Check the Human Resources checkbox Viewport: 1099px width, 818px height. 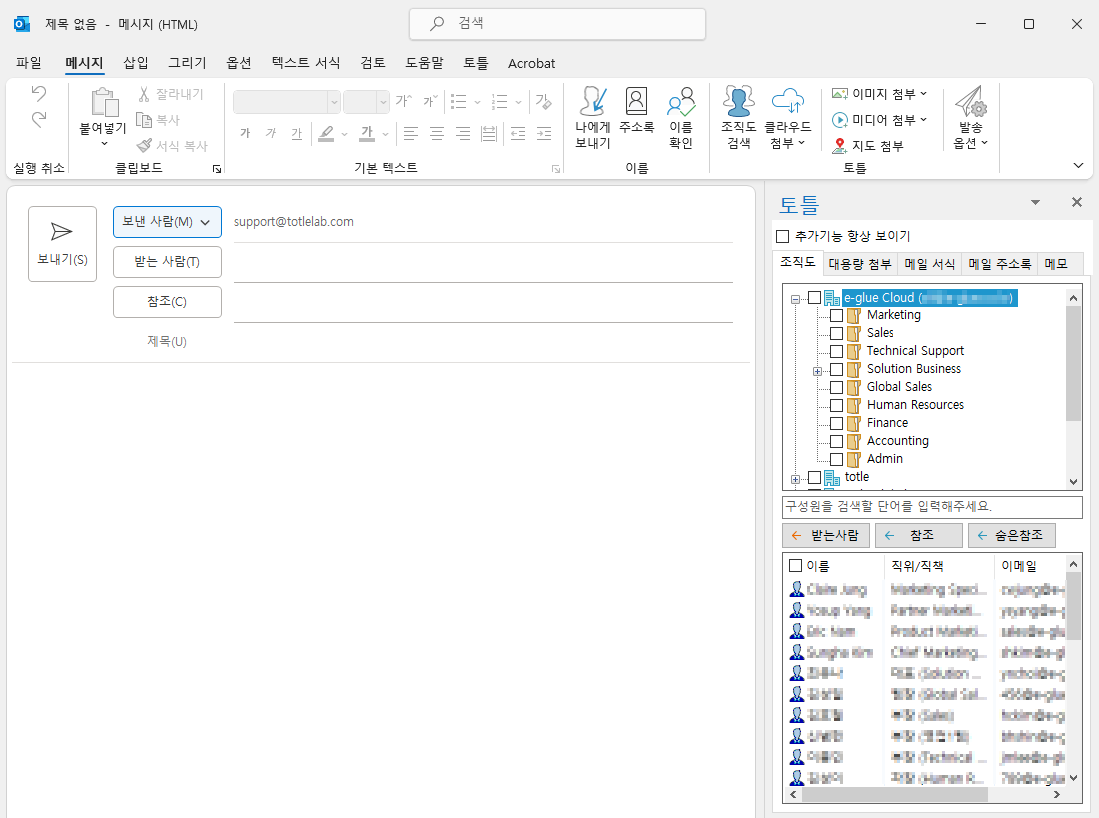(x=836, y=405)
